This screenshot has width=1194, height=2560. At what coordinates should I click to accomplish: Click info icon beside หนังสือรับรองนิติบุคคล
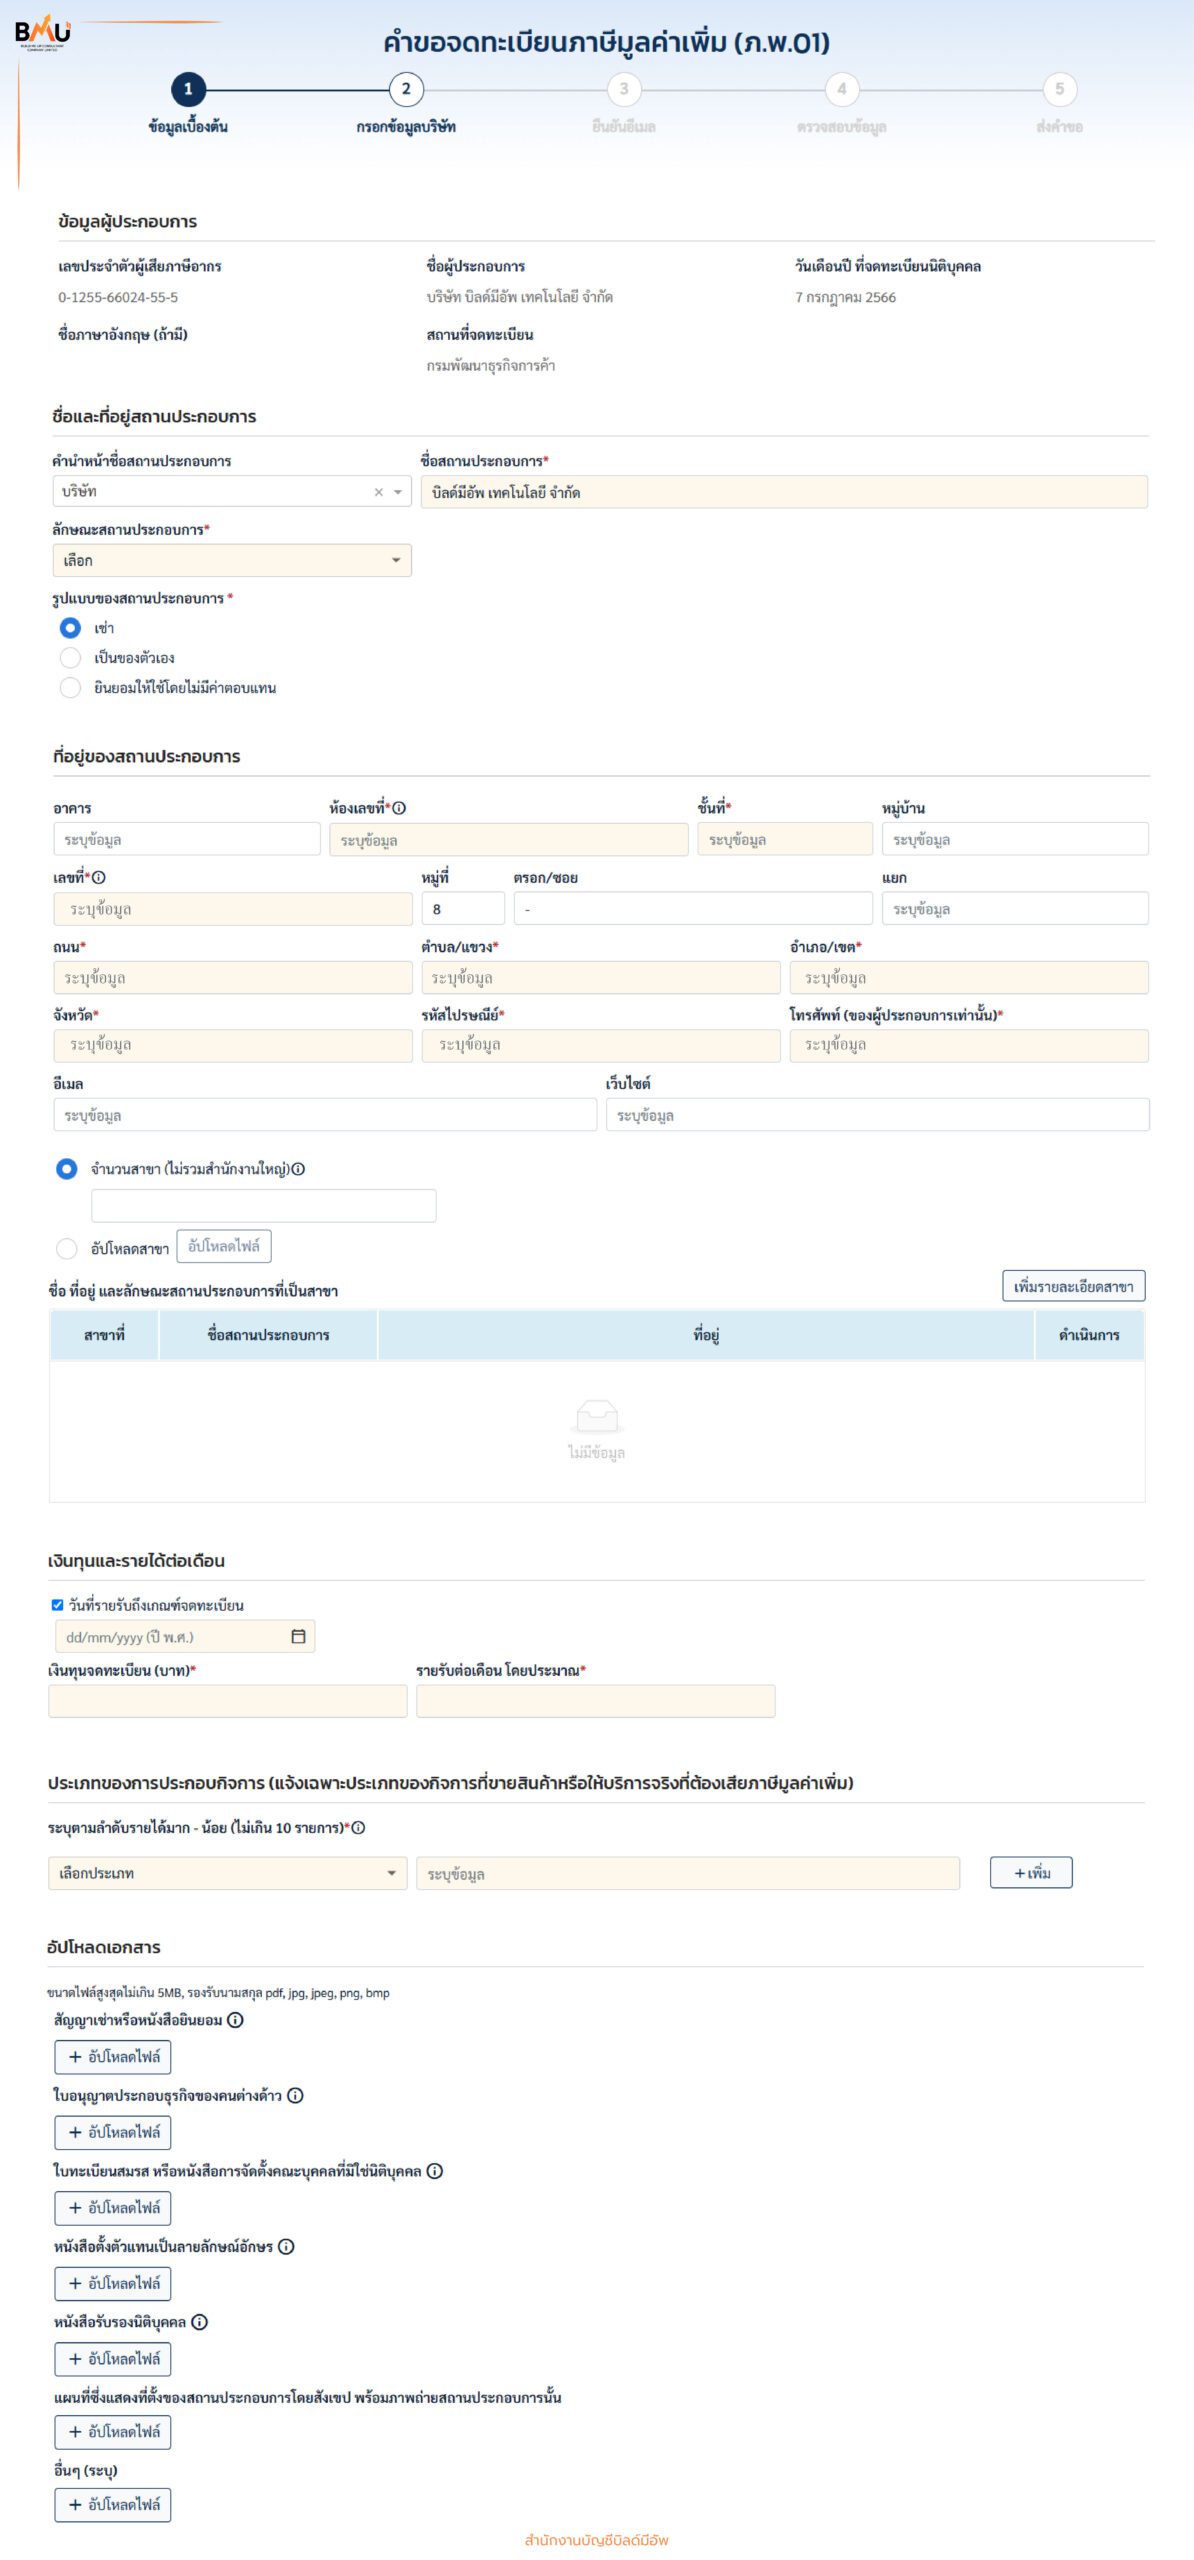200,2321
